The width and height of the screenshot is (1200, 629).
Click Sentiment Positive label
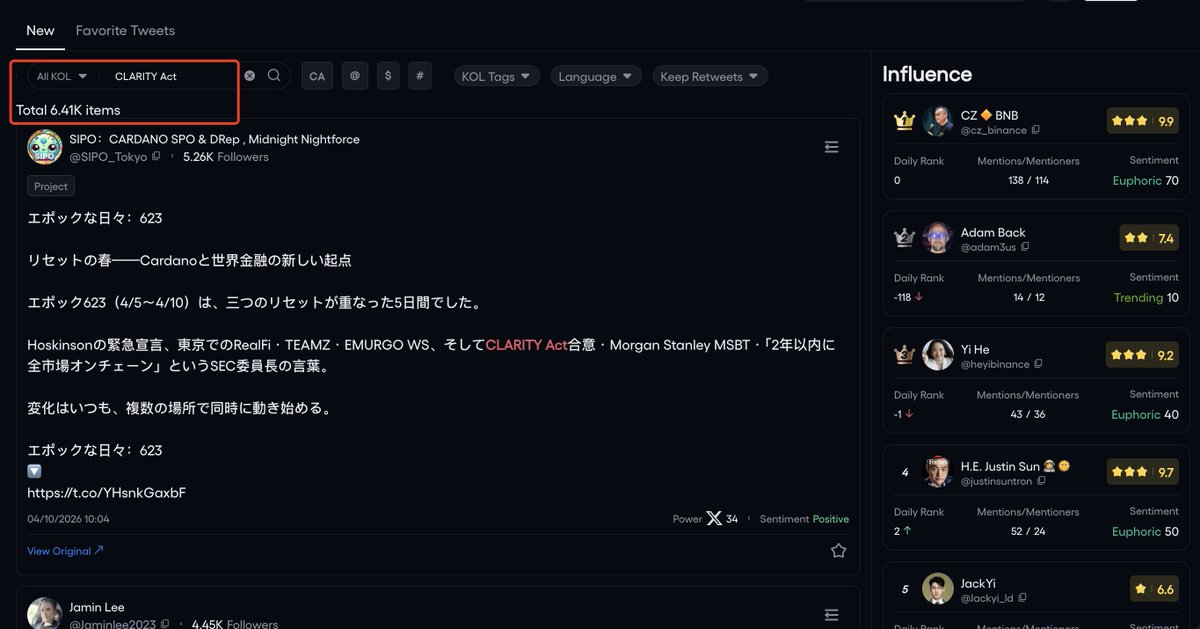[x=804, y=519]
